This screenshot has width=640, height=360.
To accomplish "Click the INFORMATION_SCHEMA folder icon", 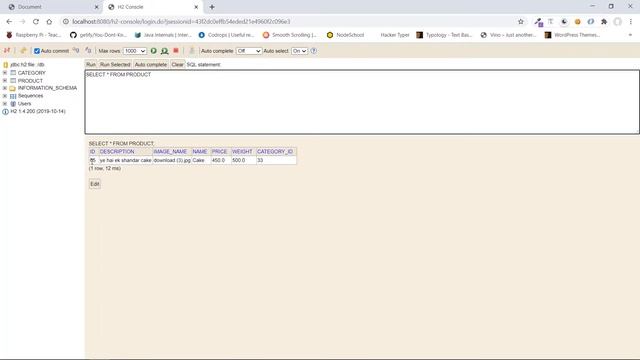I will click(x=13, y=88).
